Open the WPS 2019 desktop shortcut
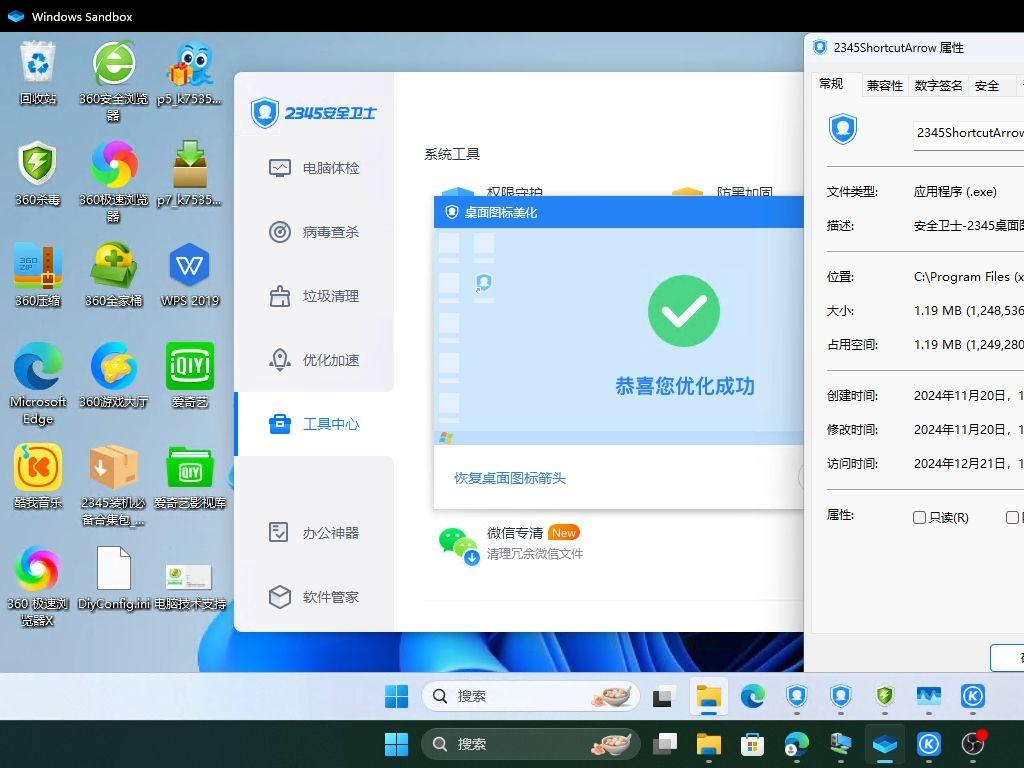Viewport: 1024px width, 768px height. coord(189,267)
